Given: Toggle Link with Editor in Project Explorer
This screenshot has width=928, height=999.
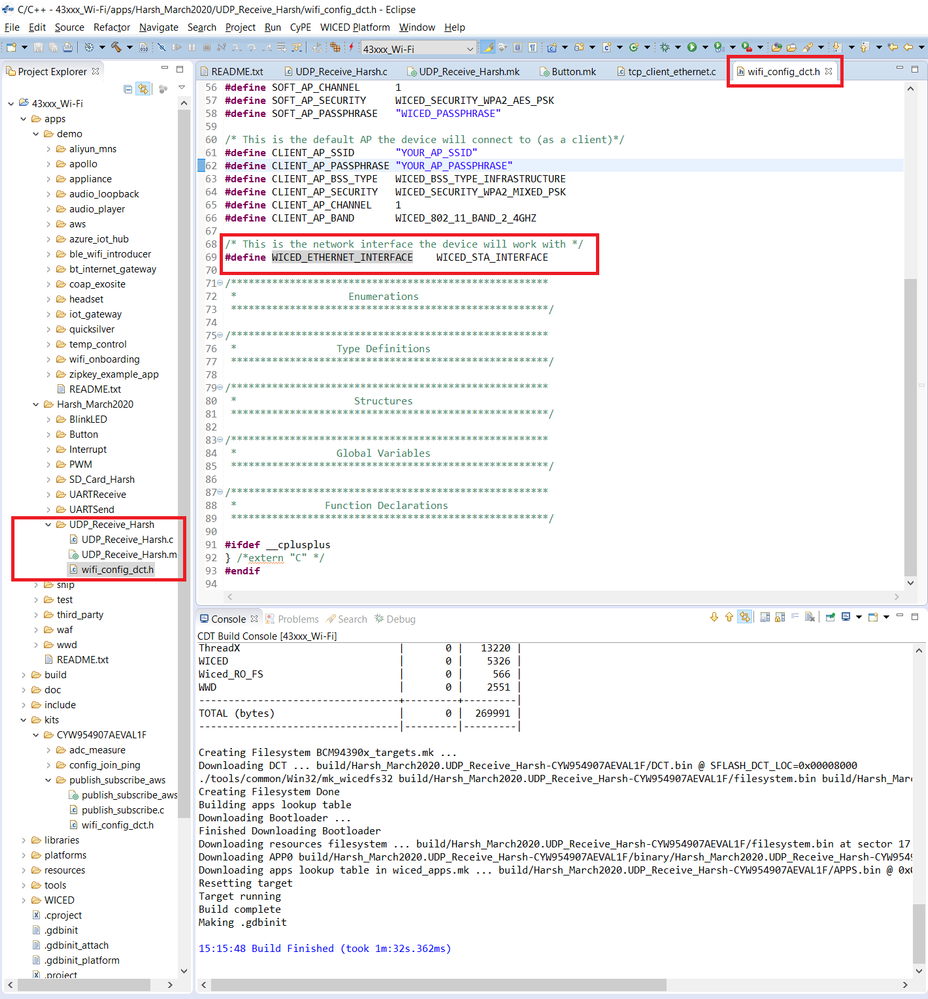Looking at the screenshot, I should (143, 87).
